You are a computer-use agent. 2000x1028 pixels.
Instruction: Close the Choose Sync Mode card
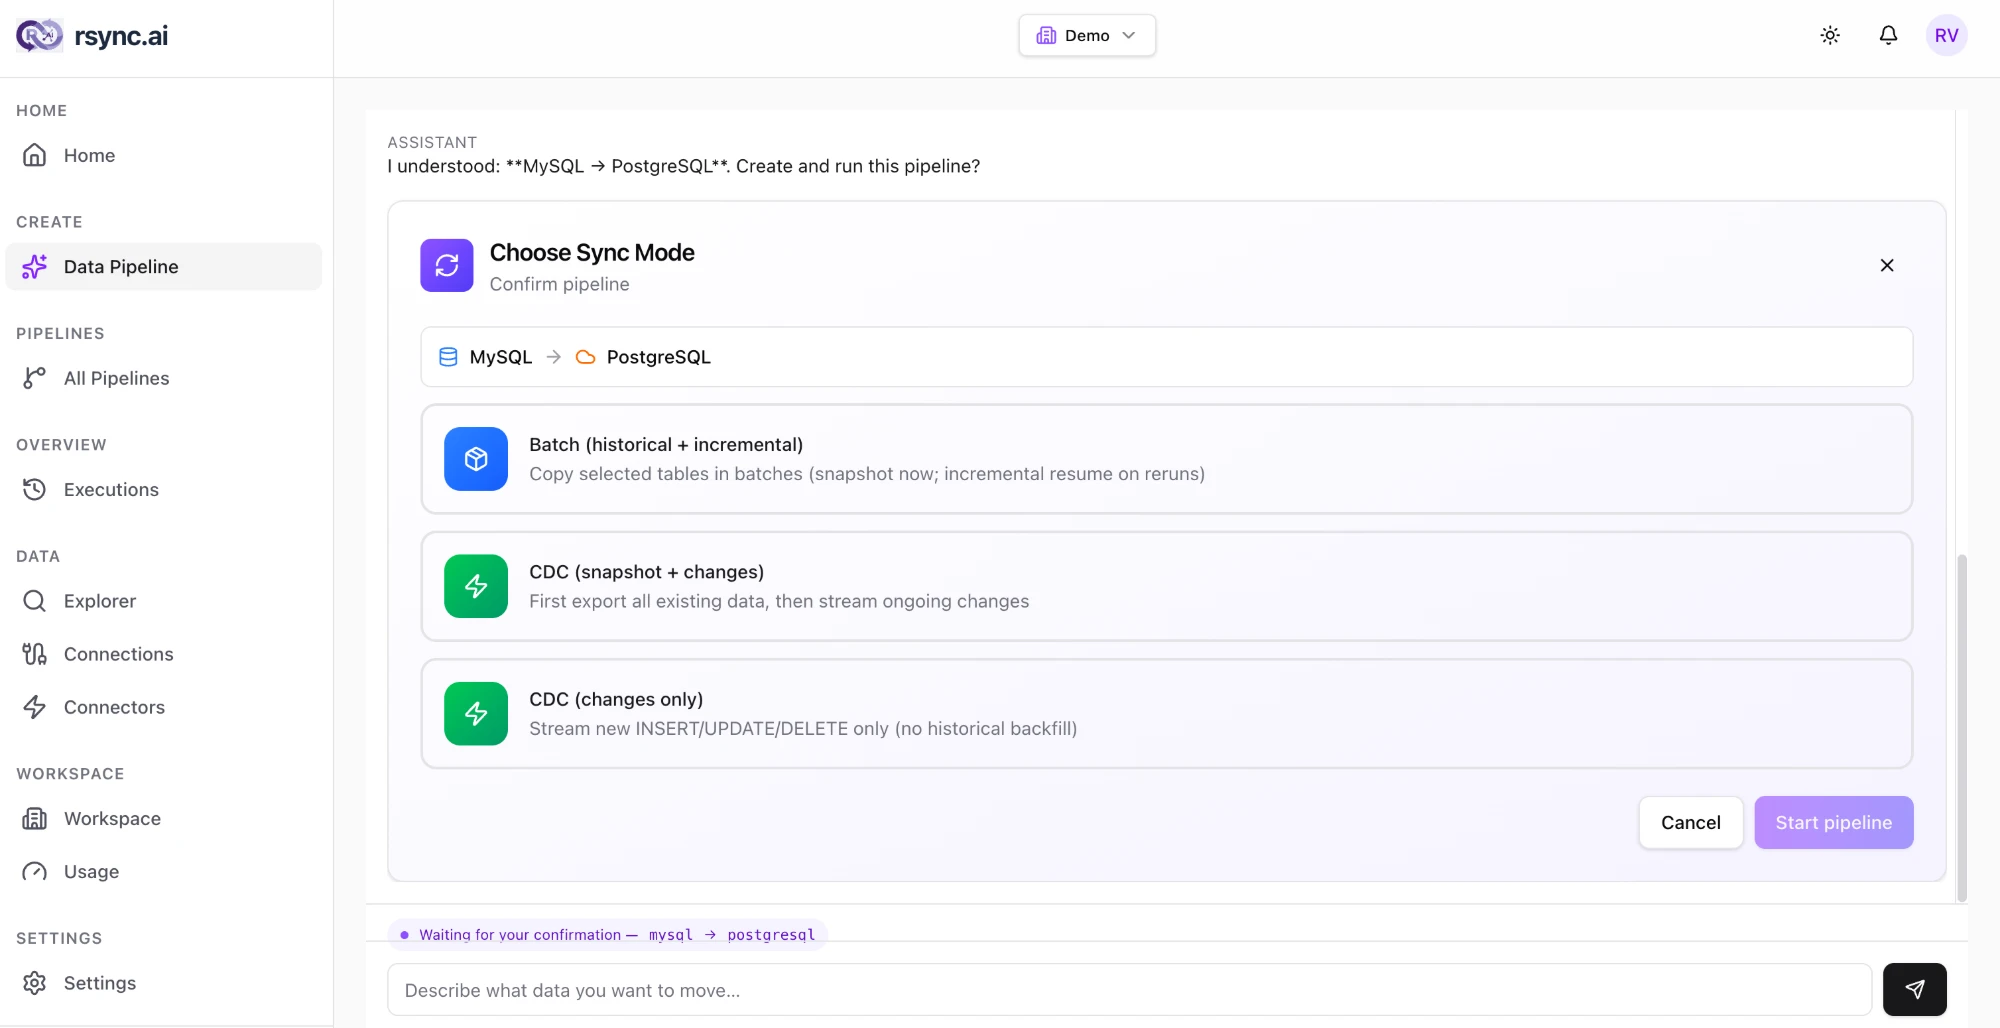click(x=1886, y=265)
